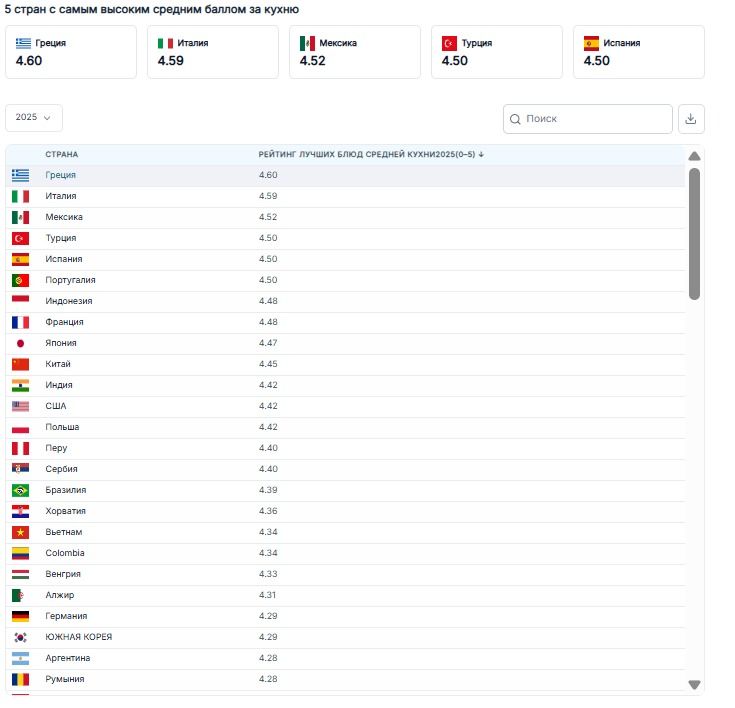Click the scrollbar up arrow
This screenshot has height=708, width=735.
tap(694, 156)
